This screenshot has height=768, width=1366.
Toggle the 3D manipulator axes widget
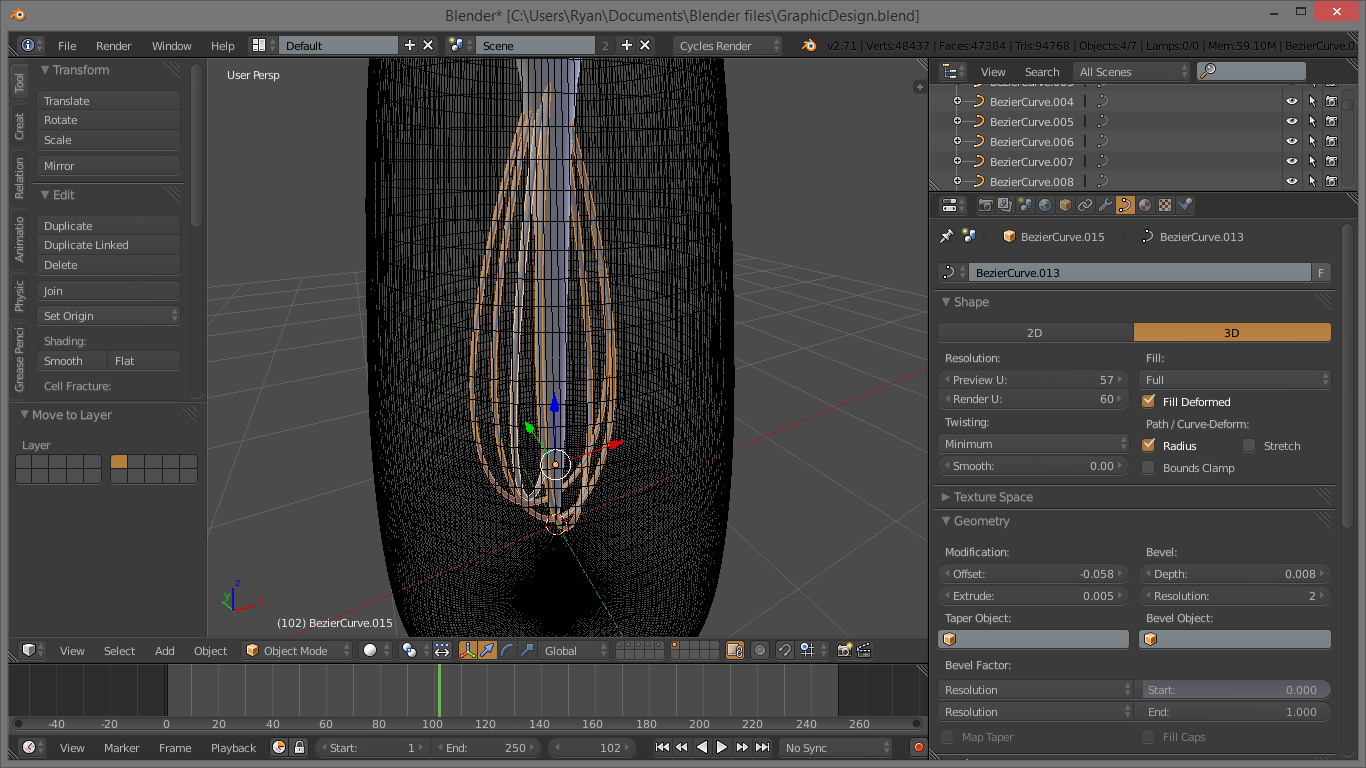click(x=468, y=650)
